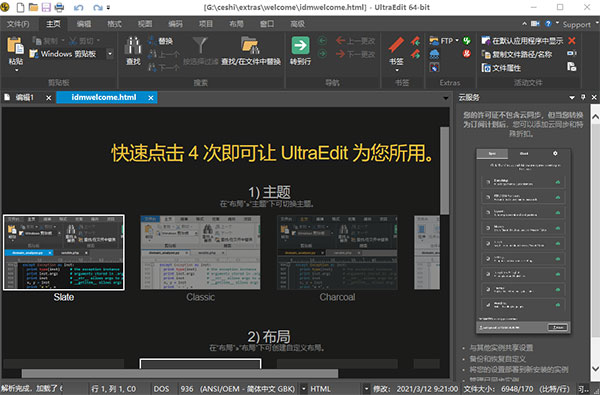Open the HTML syntax dropdown in status bar
600x395 pixels.
366,389
